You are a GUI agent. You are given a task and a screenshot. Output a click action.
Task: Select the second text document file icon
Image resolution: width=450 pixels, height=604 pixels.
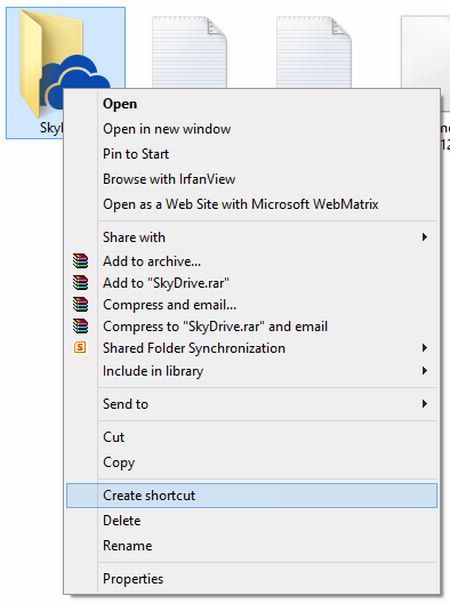click(314, 52)
